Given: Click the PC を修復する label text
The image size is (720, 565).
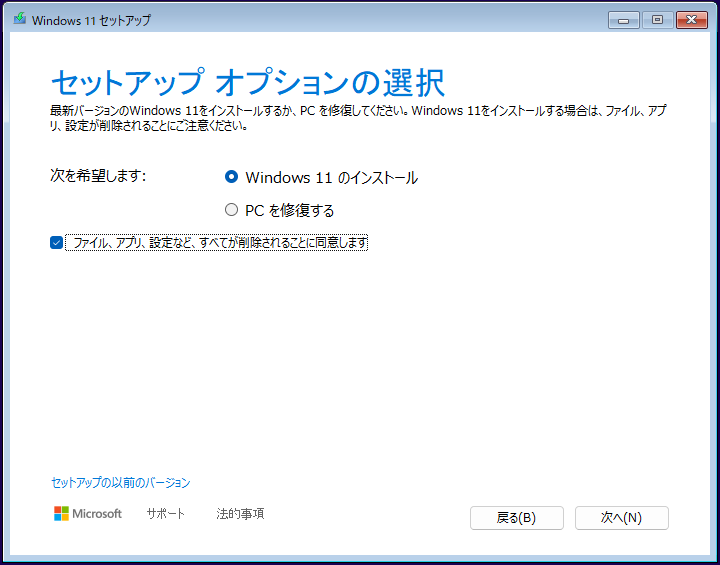Looking at the screenshot, I should pos(290,210).
